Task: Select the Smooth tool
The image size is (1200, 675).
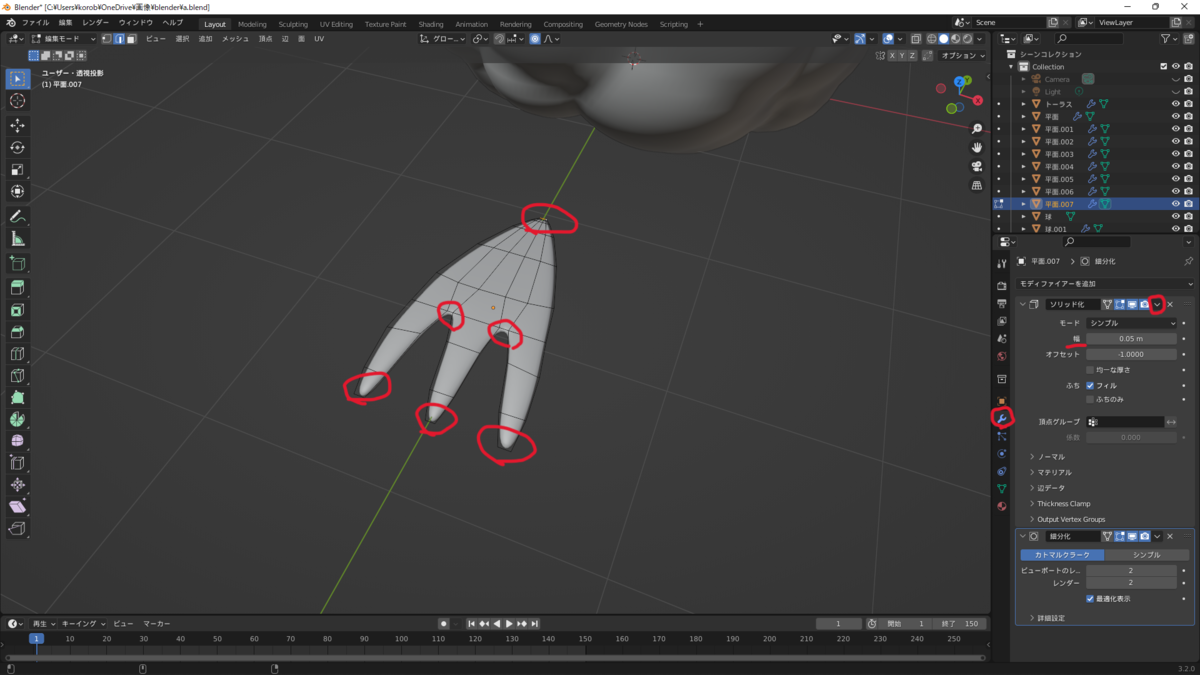Action: tap(17, 441)
